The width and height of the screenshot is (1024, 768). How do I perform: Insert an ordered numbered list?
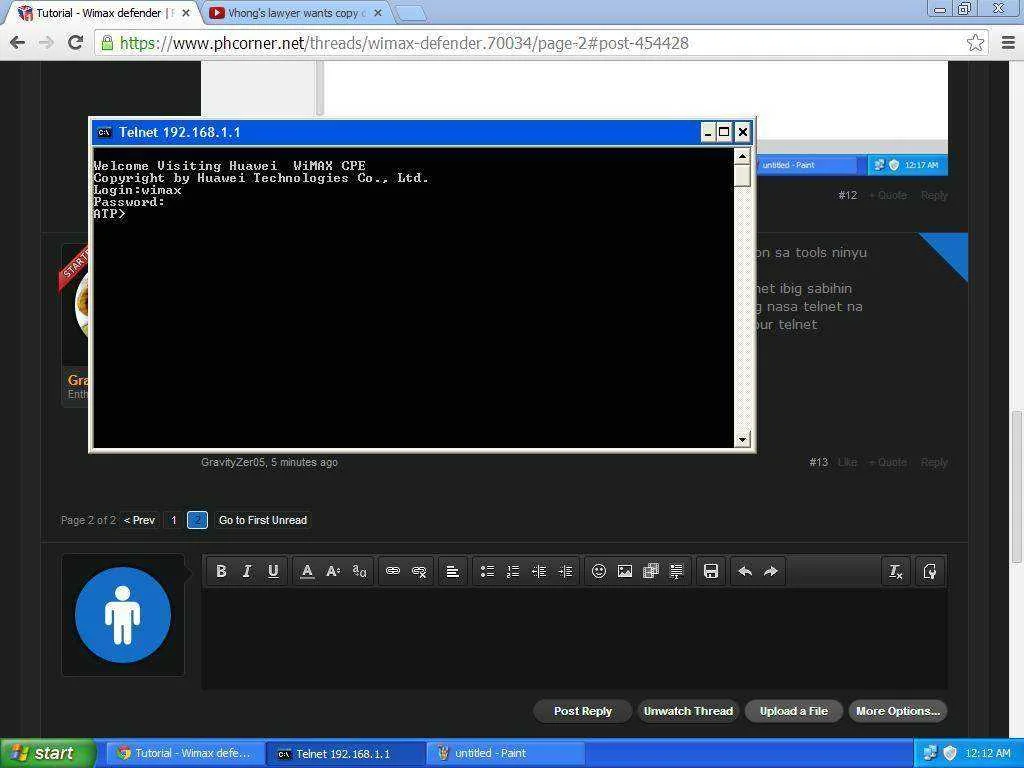coord(513,571)
